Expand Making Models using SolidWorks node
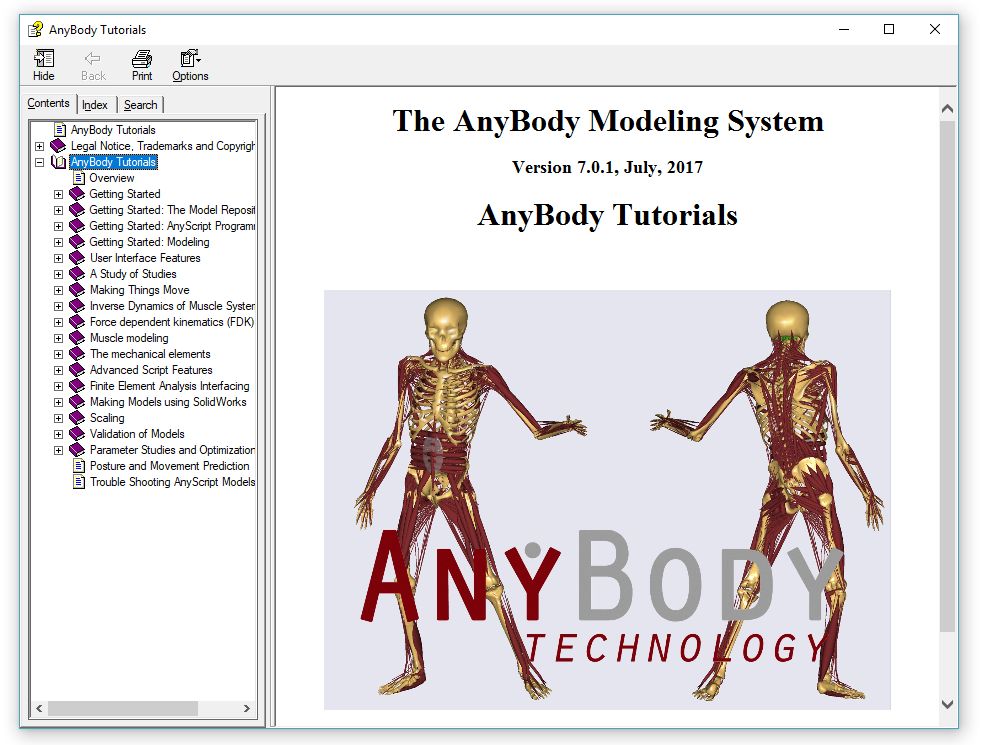Screen dimensions: 981x745 coord(58,402)
